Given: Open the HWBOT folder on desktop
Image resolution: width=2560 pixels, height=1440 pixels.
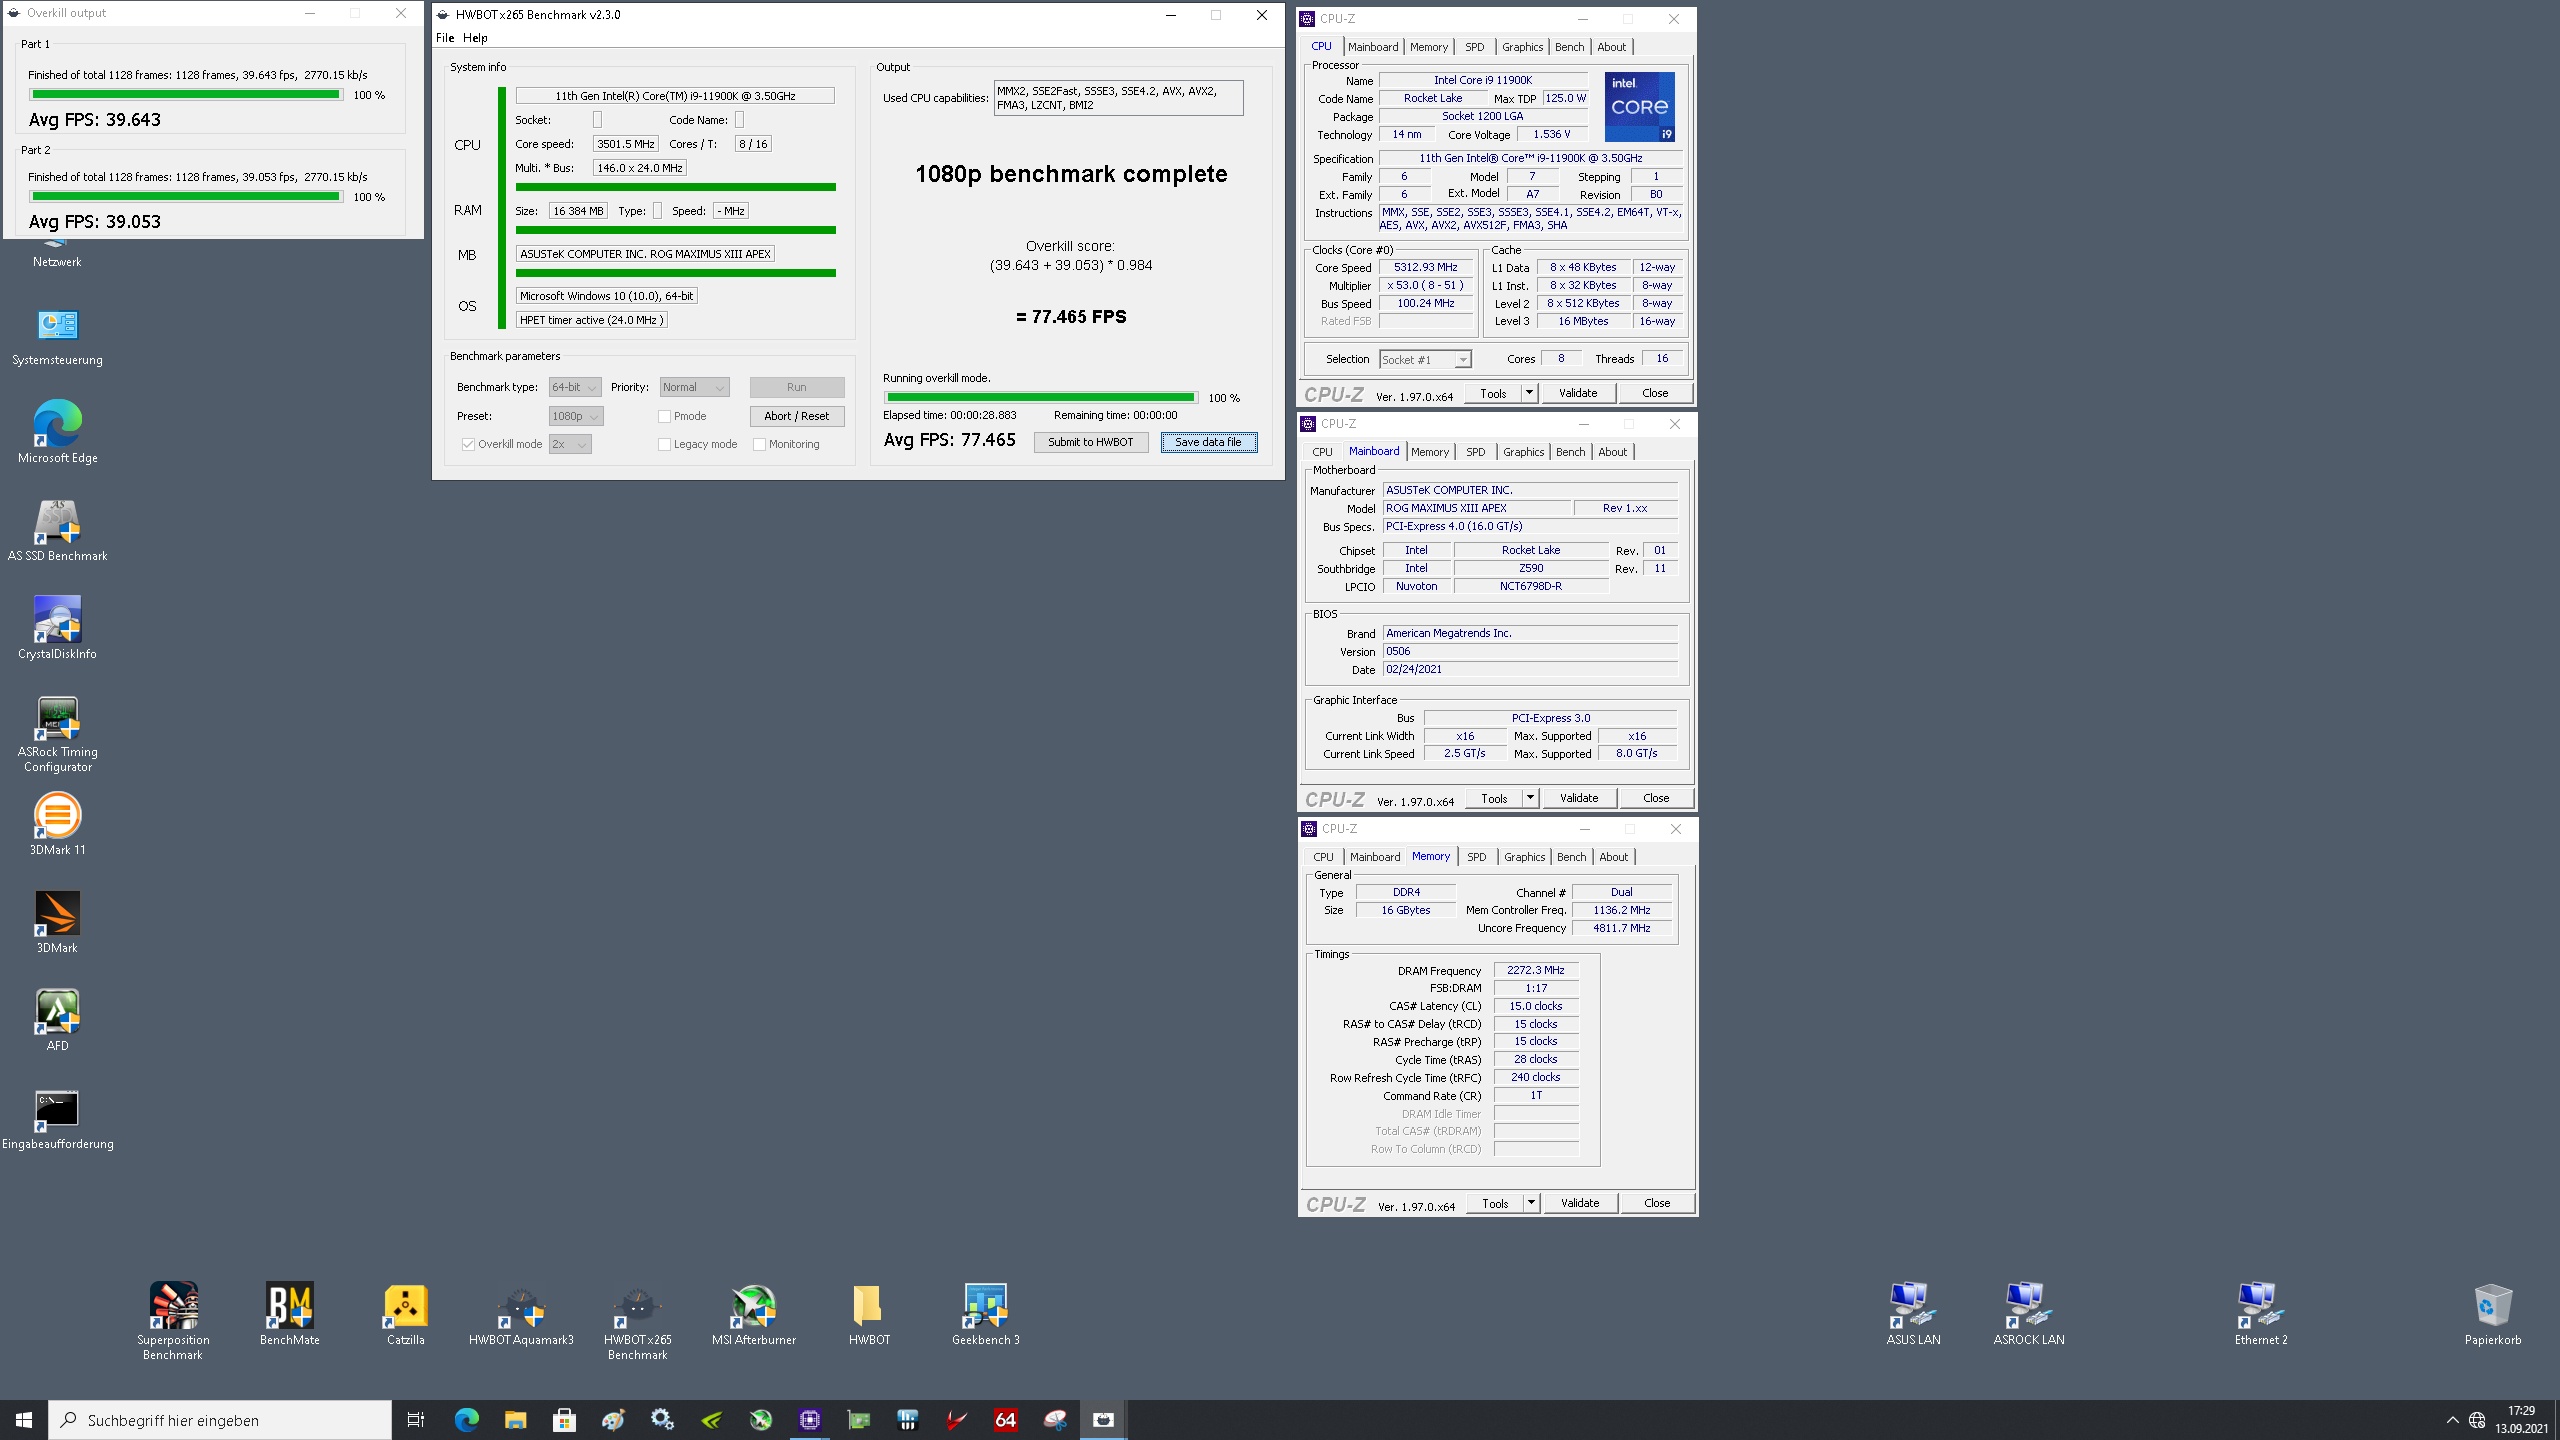Looking at the screenshot, I should pos(869,1314).
